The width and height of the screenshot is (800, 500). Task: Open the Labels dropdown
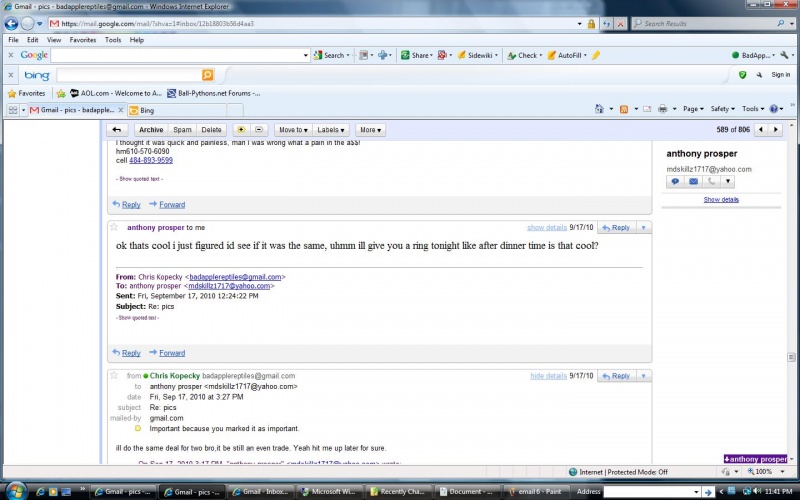coord(330,130)
